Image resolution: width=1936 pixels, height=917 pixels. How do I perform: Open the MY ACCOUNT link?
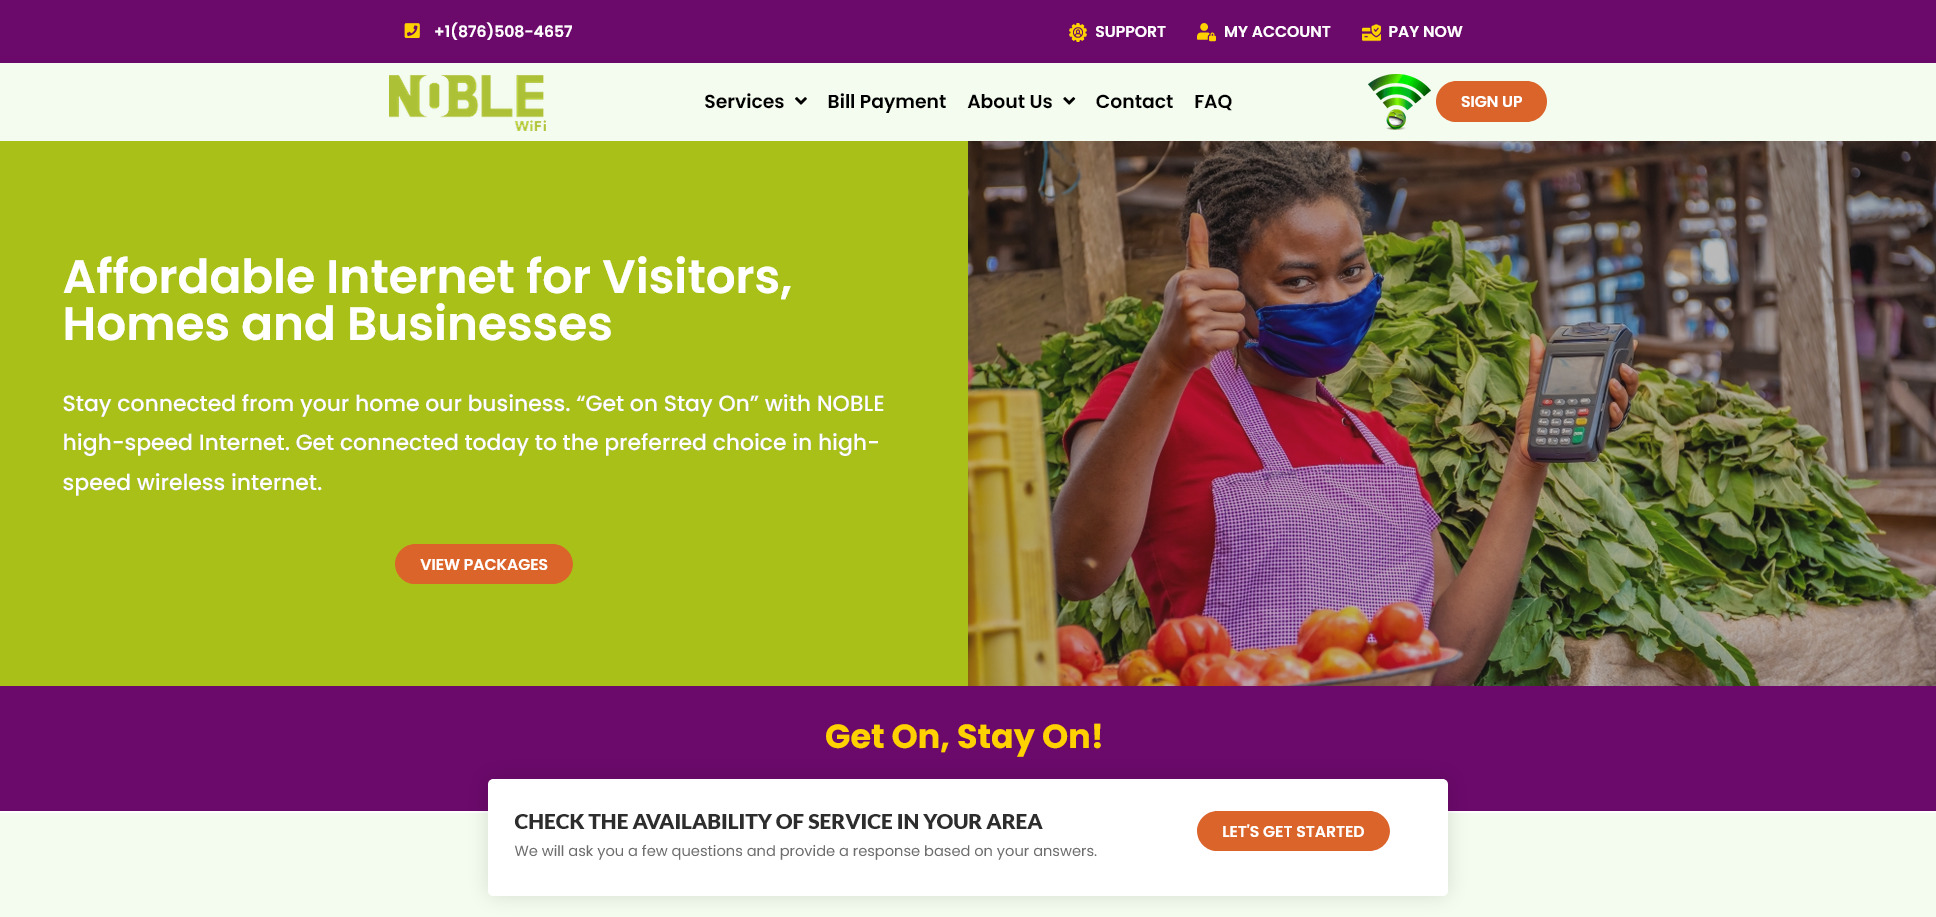[x=1277, y=32]
